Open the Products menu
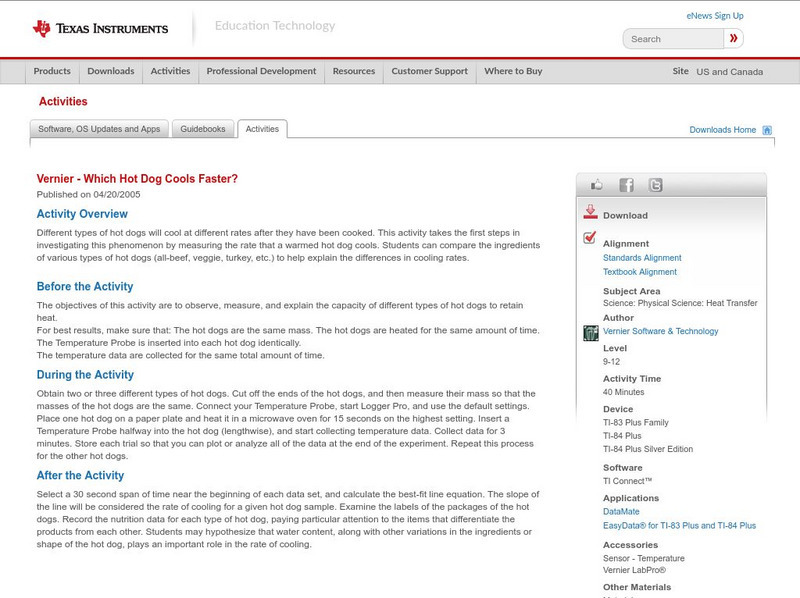800x598 pixels. click(52, 71)
